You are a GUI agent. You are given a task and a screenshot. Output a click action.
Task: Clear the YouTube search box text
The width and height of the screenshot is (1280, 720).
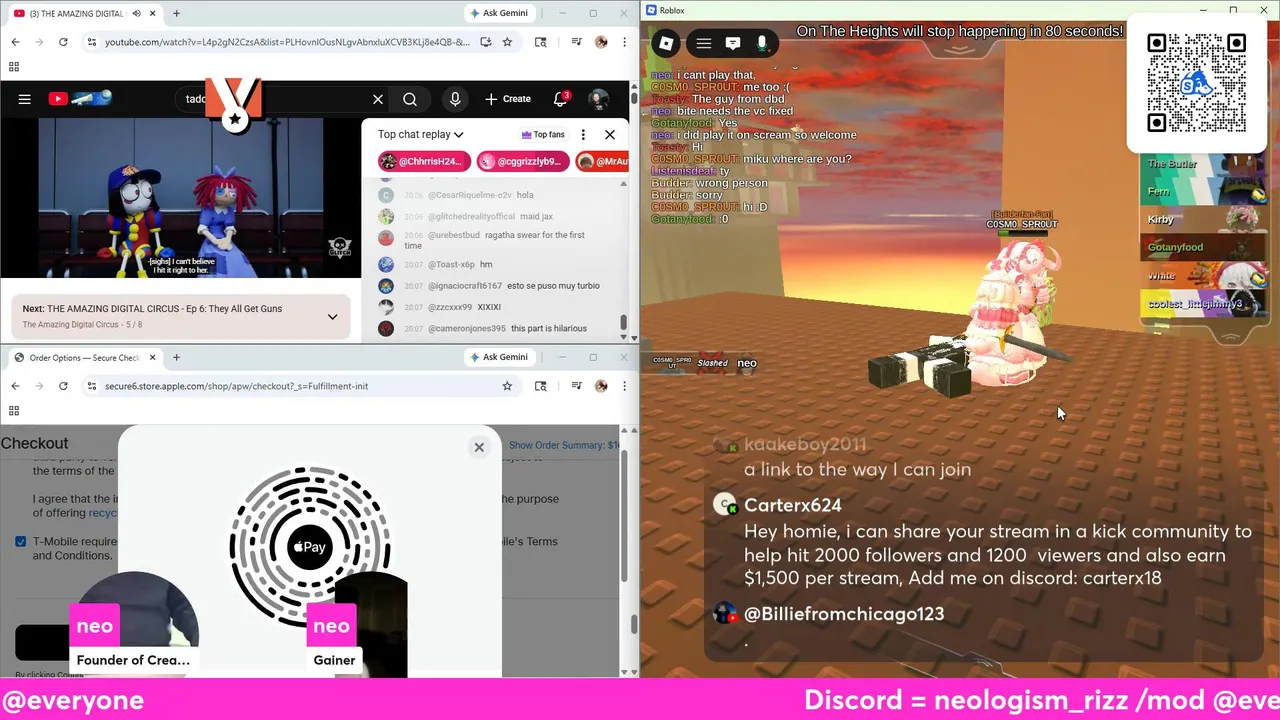(x=378, y=99)
